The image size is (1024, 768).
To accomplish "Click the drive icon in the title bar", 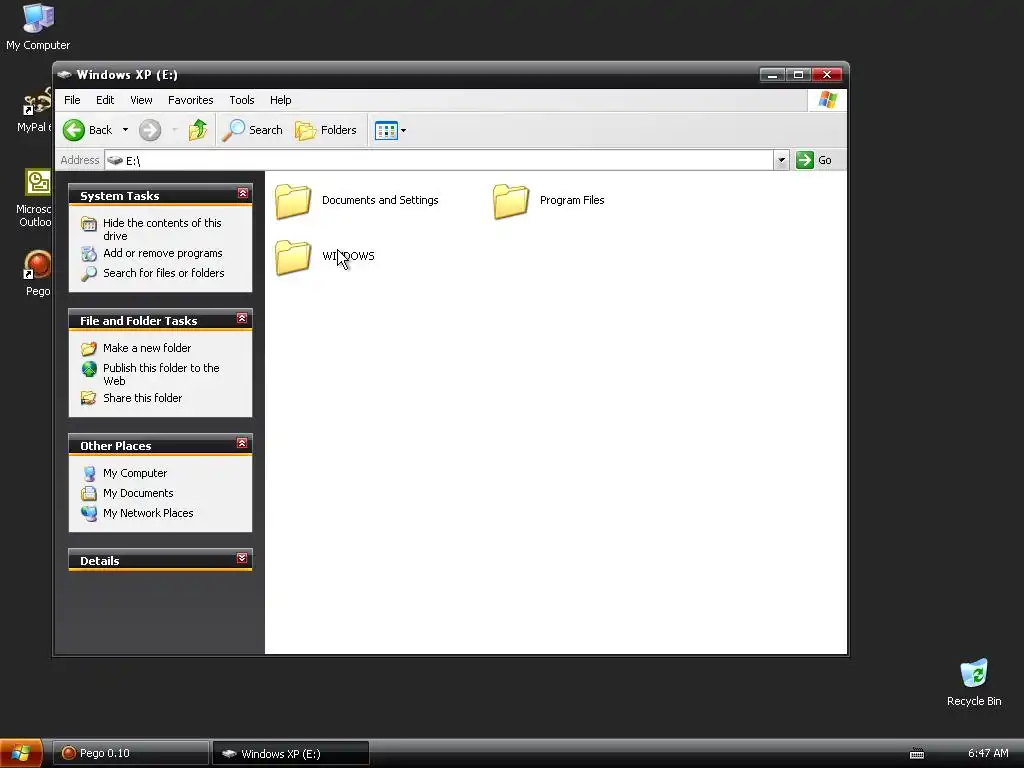I will pyautogui.click(x=64, y=74).
